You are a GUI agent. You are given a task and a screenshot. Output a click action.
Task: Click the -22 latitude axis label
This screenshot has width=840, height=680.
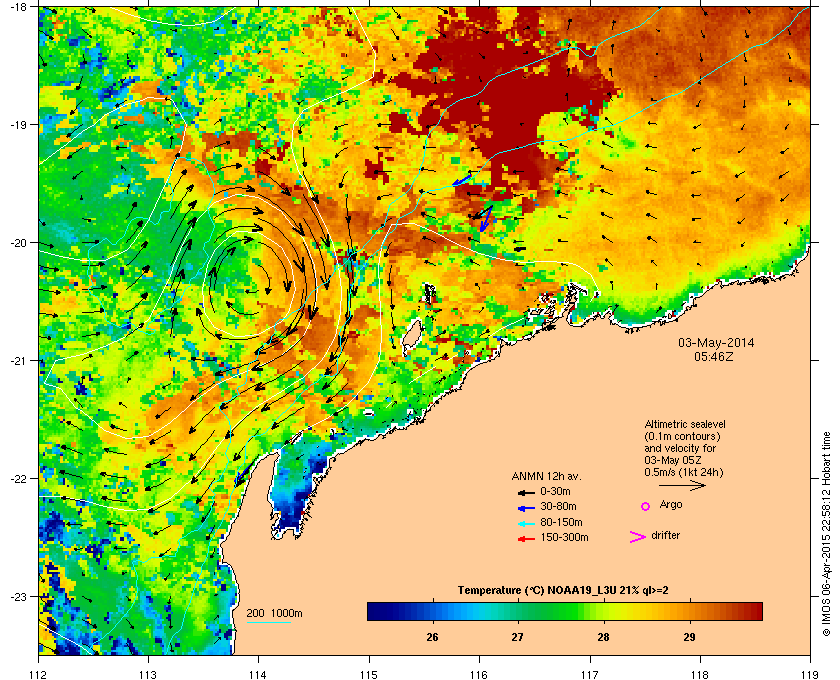(x=18, y=479)
